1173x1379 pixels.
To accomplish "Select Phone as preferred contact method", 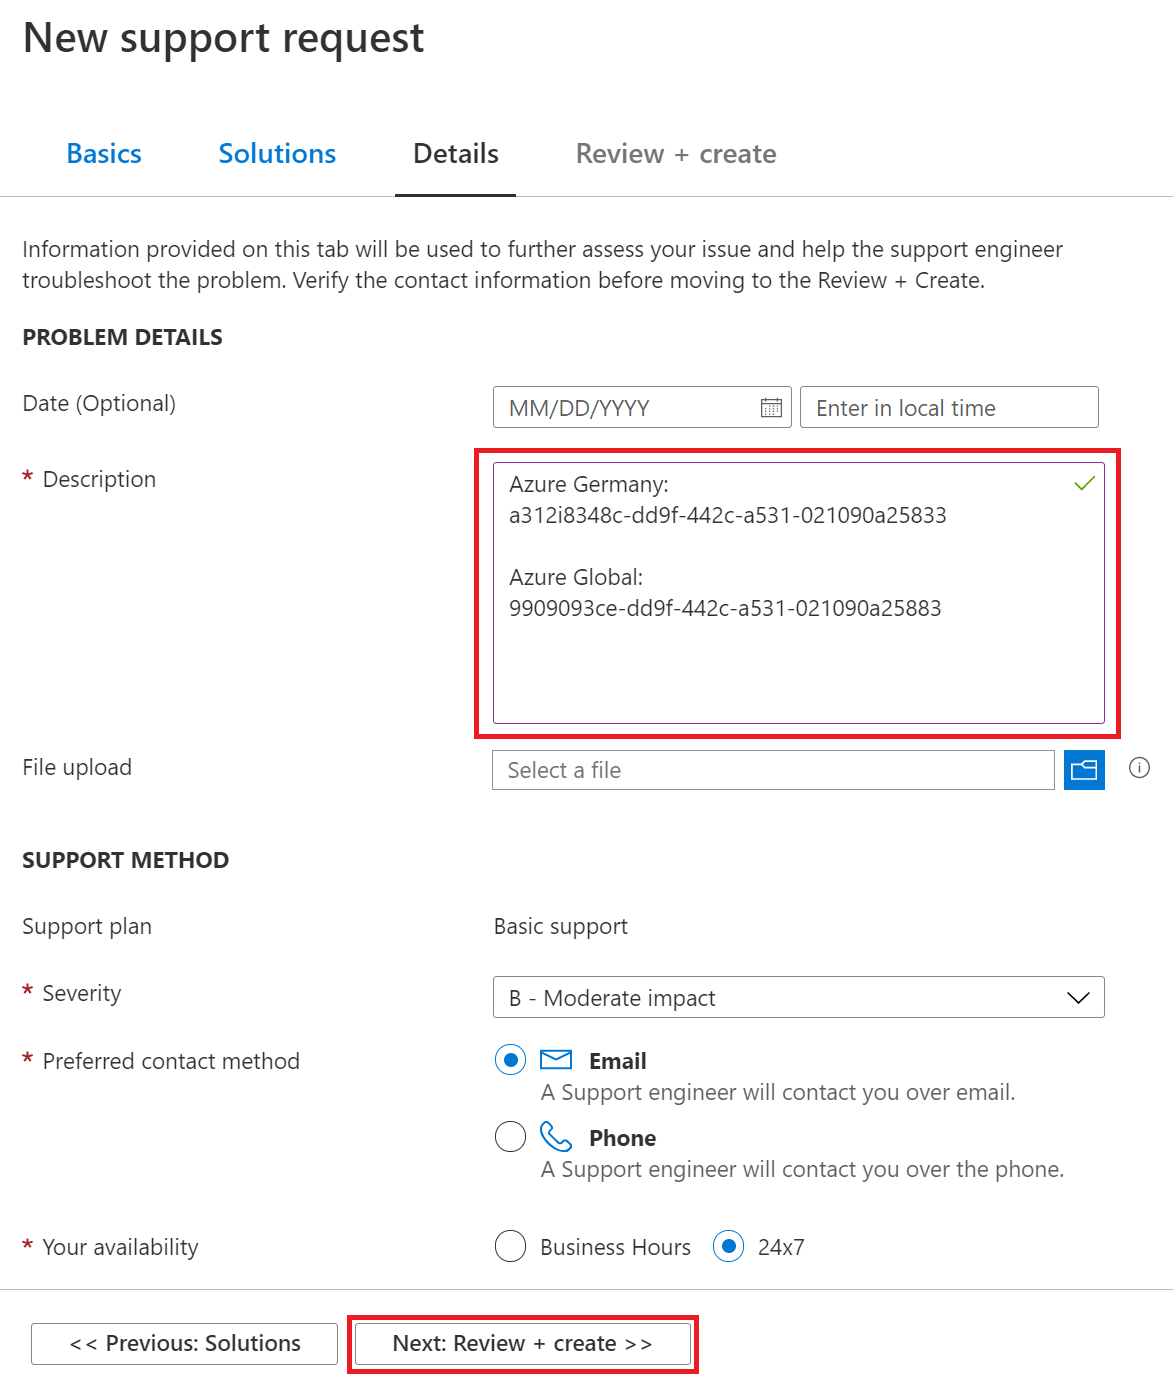I will click(510, 1136).
